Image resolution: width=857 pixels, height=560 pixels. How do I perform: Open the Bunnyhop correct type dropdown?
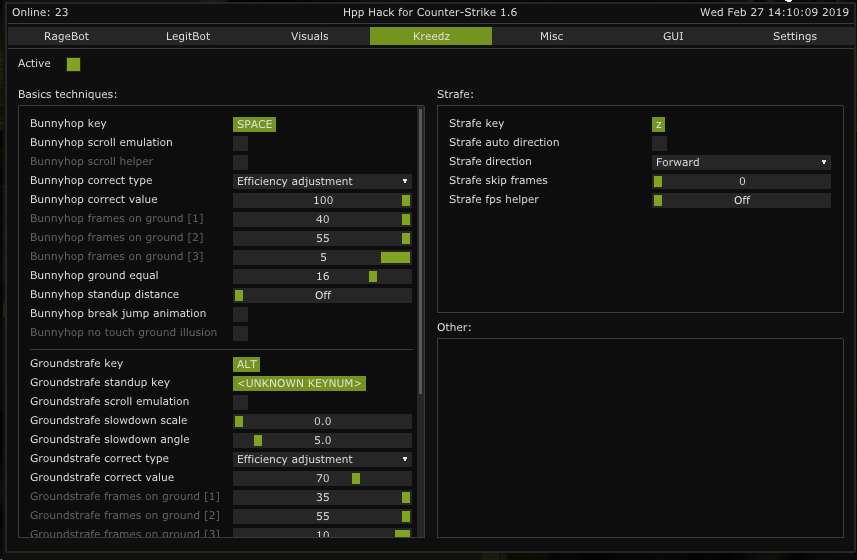tap(322, 181)
